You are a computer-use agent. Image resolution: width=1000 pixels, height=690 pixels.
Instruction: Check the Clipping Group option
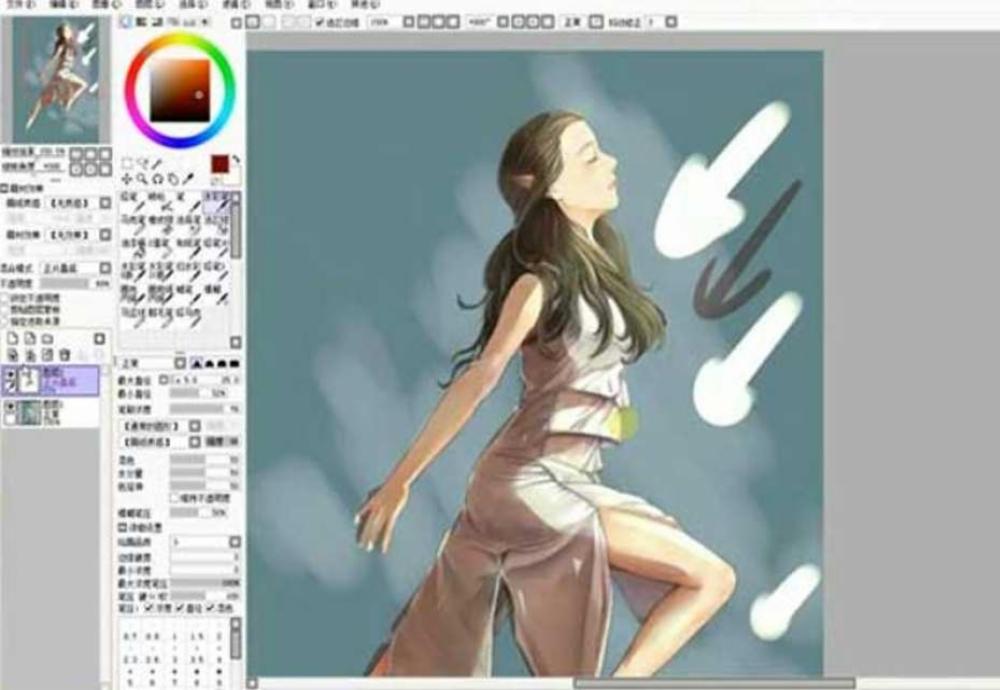[x=6, y=309]
